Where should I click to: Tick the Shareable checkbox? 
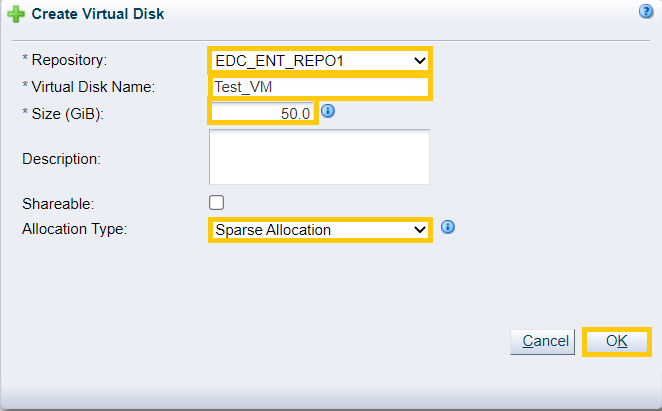217,203
